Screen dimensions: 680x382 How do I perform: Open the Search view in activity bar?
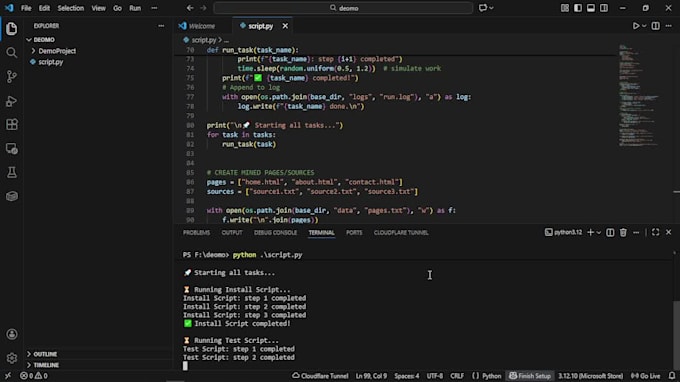(12, 52)
